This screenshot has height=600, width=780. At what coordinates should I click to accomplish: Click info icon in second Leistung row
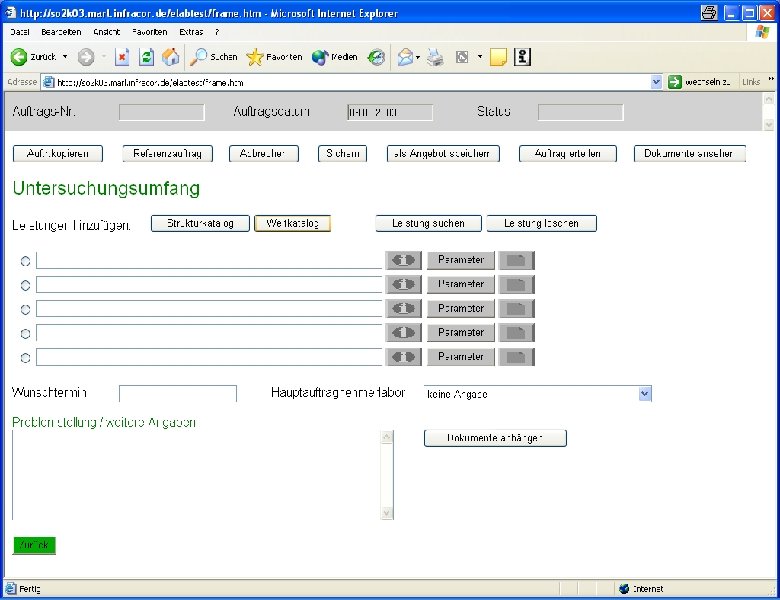pyautogui.click(x=403, y=285)
